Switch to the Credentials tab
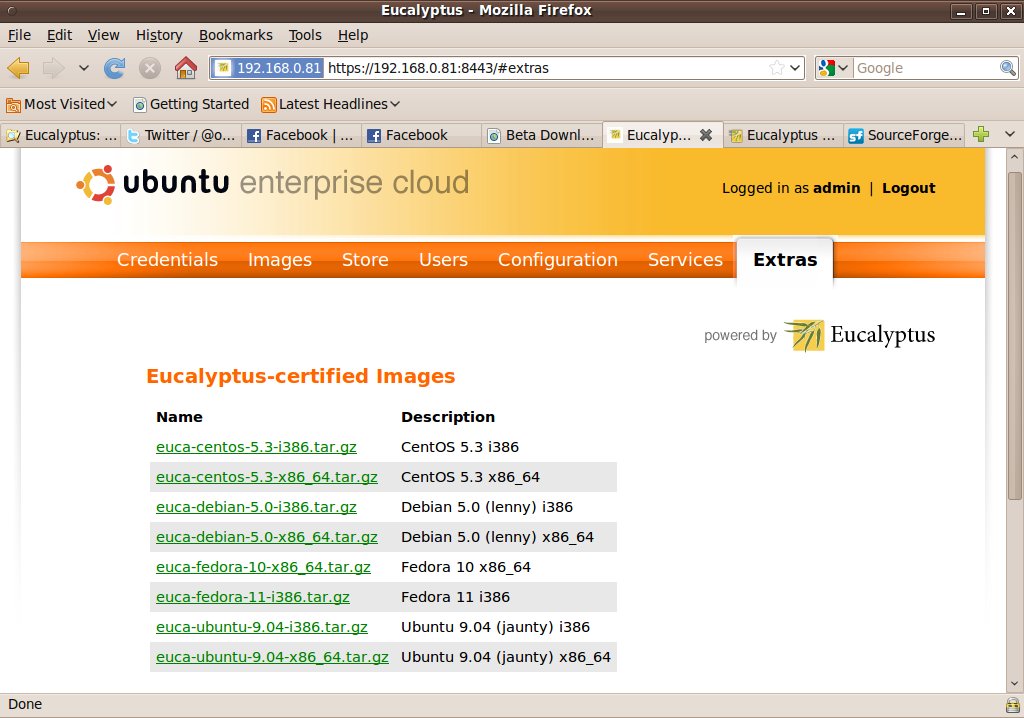Image resolution: width=1024 pixels, height=718 pixels. pos(167,260)
